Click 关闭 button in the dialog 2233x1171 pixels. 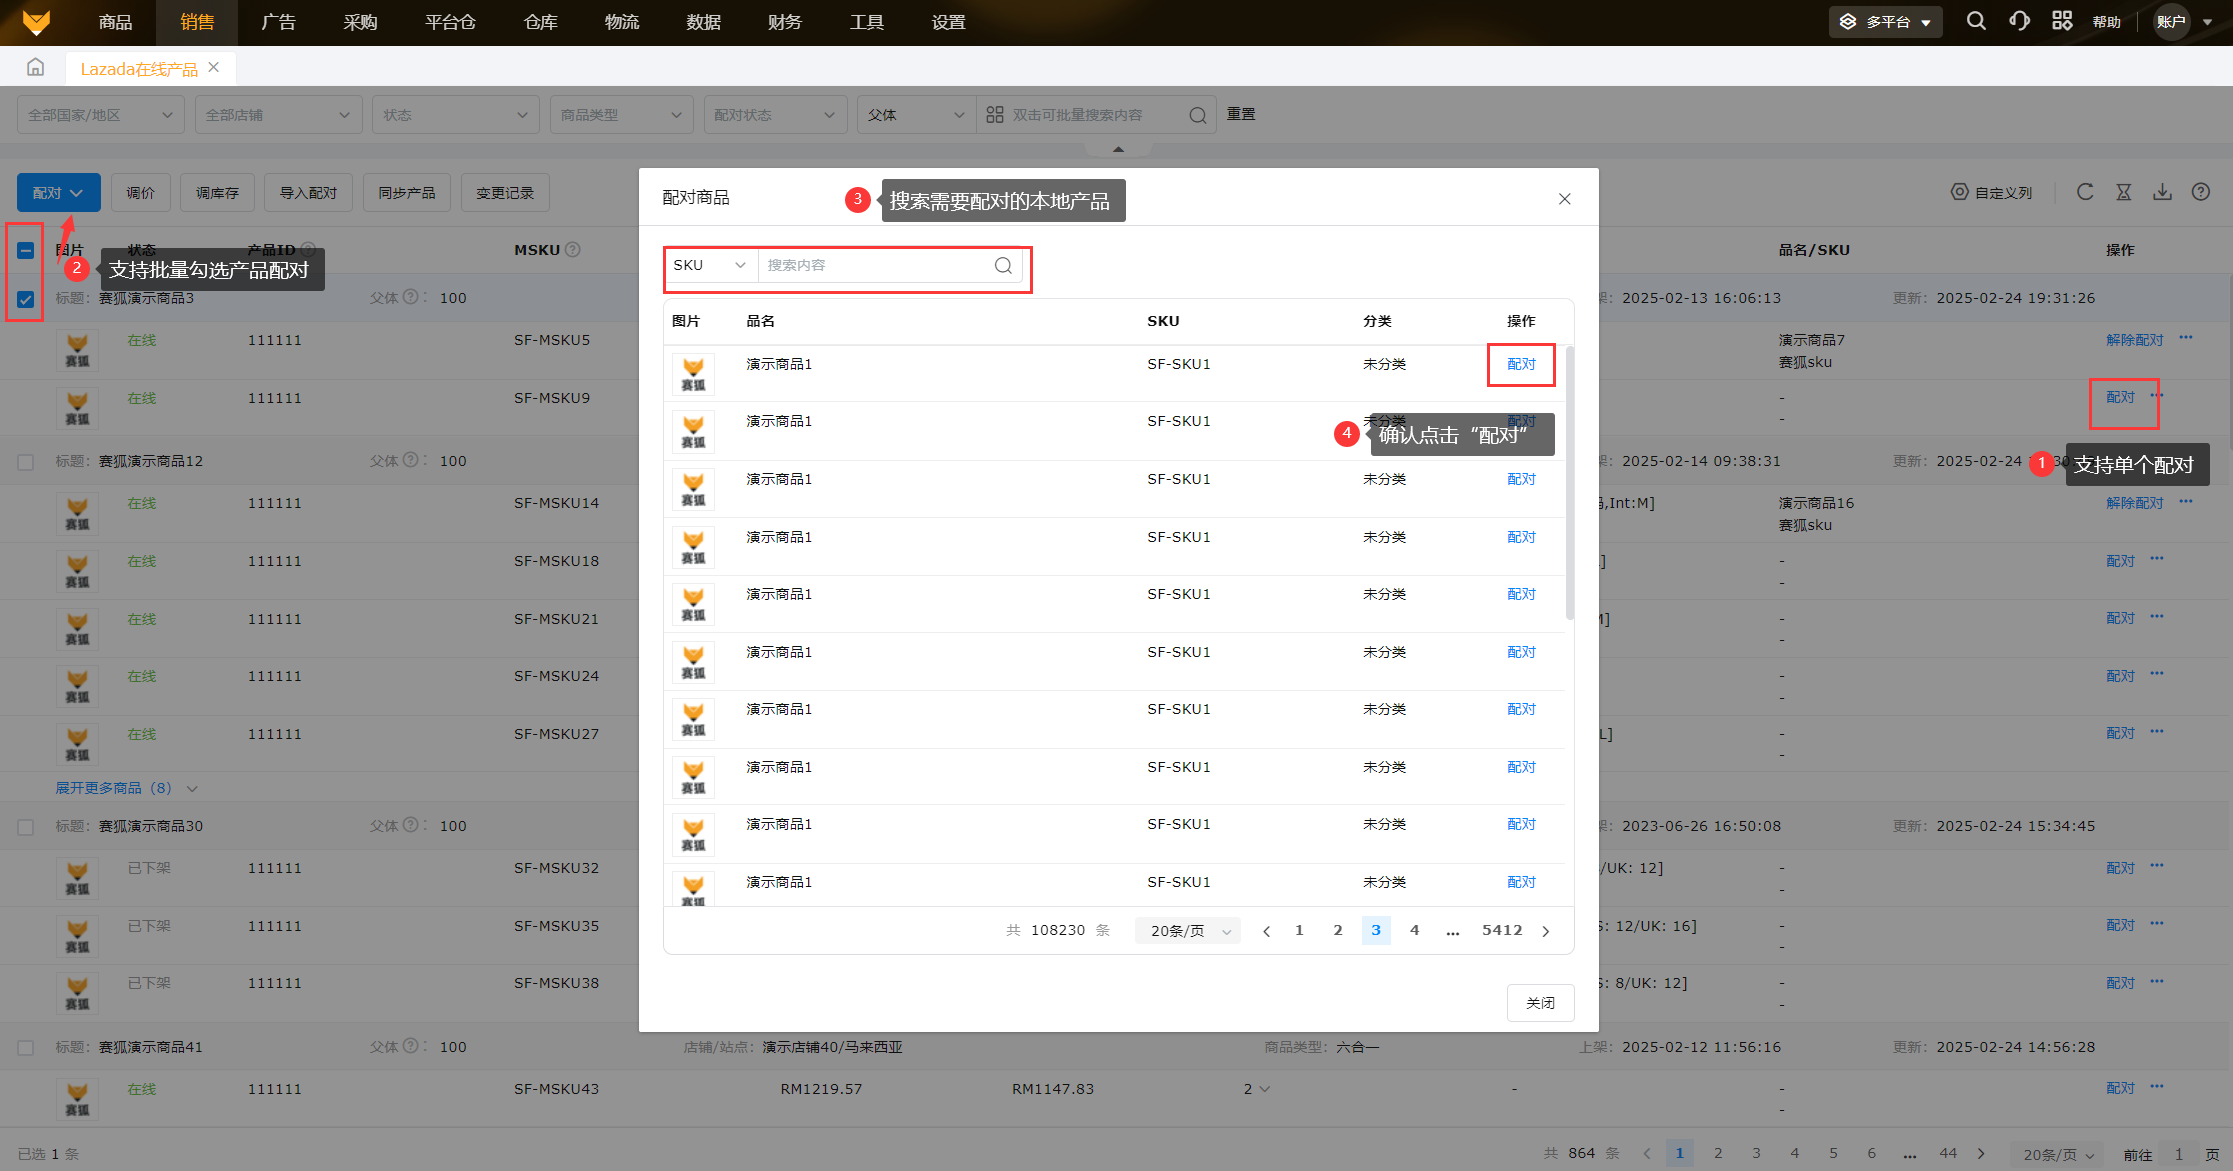tap(1540, 1003)
